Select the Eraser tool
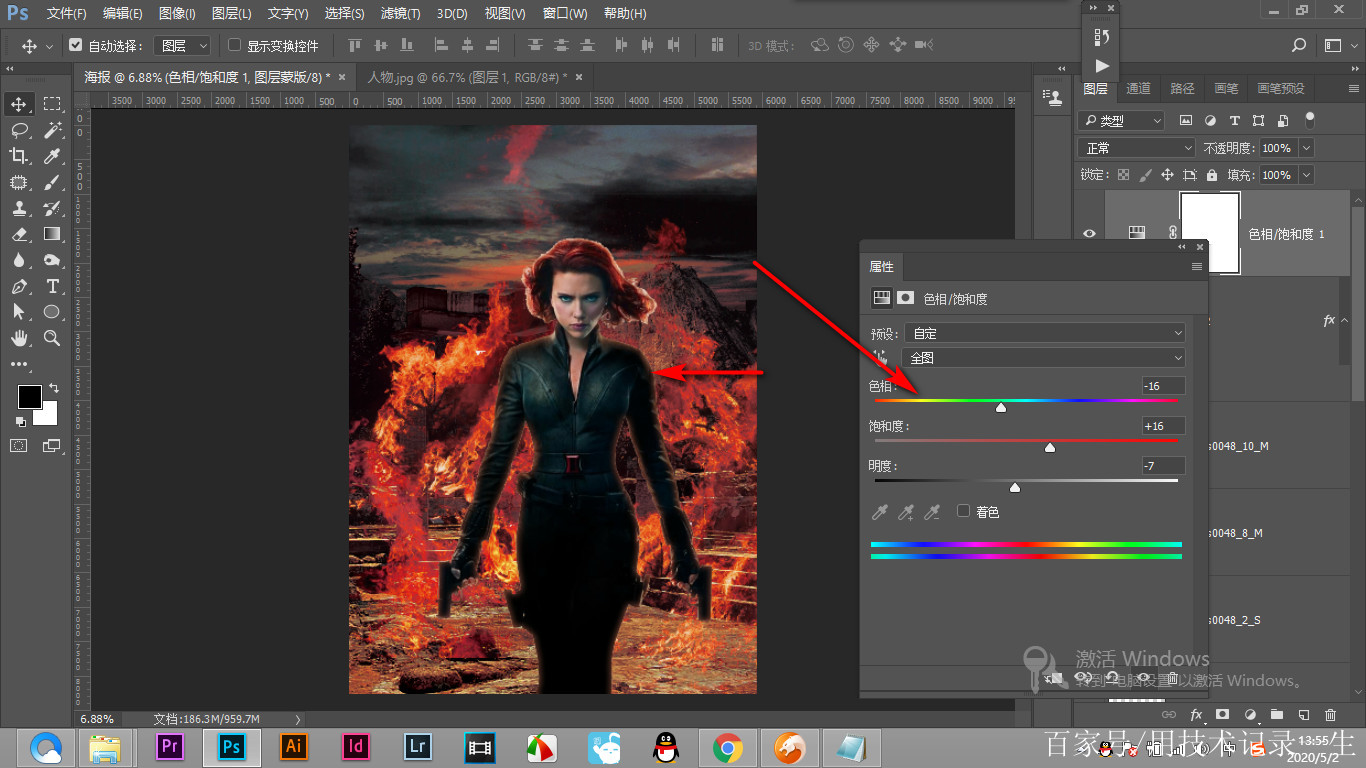1366x768 pixels. click(19, 234)
